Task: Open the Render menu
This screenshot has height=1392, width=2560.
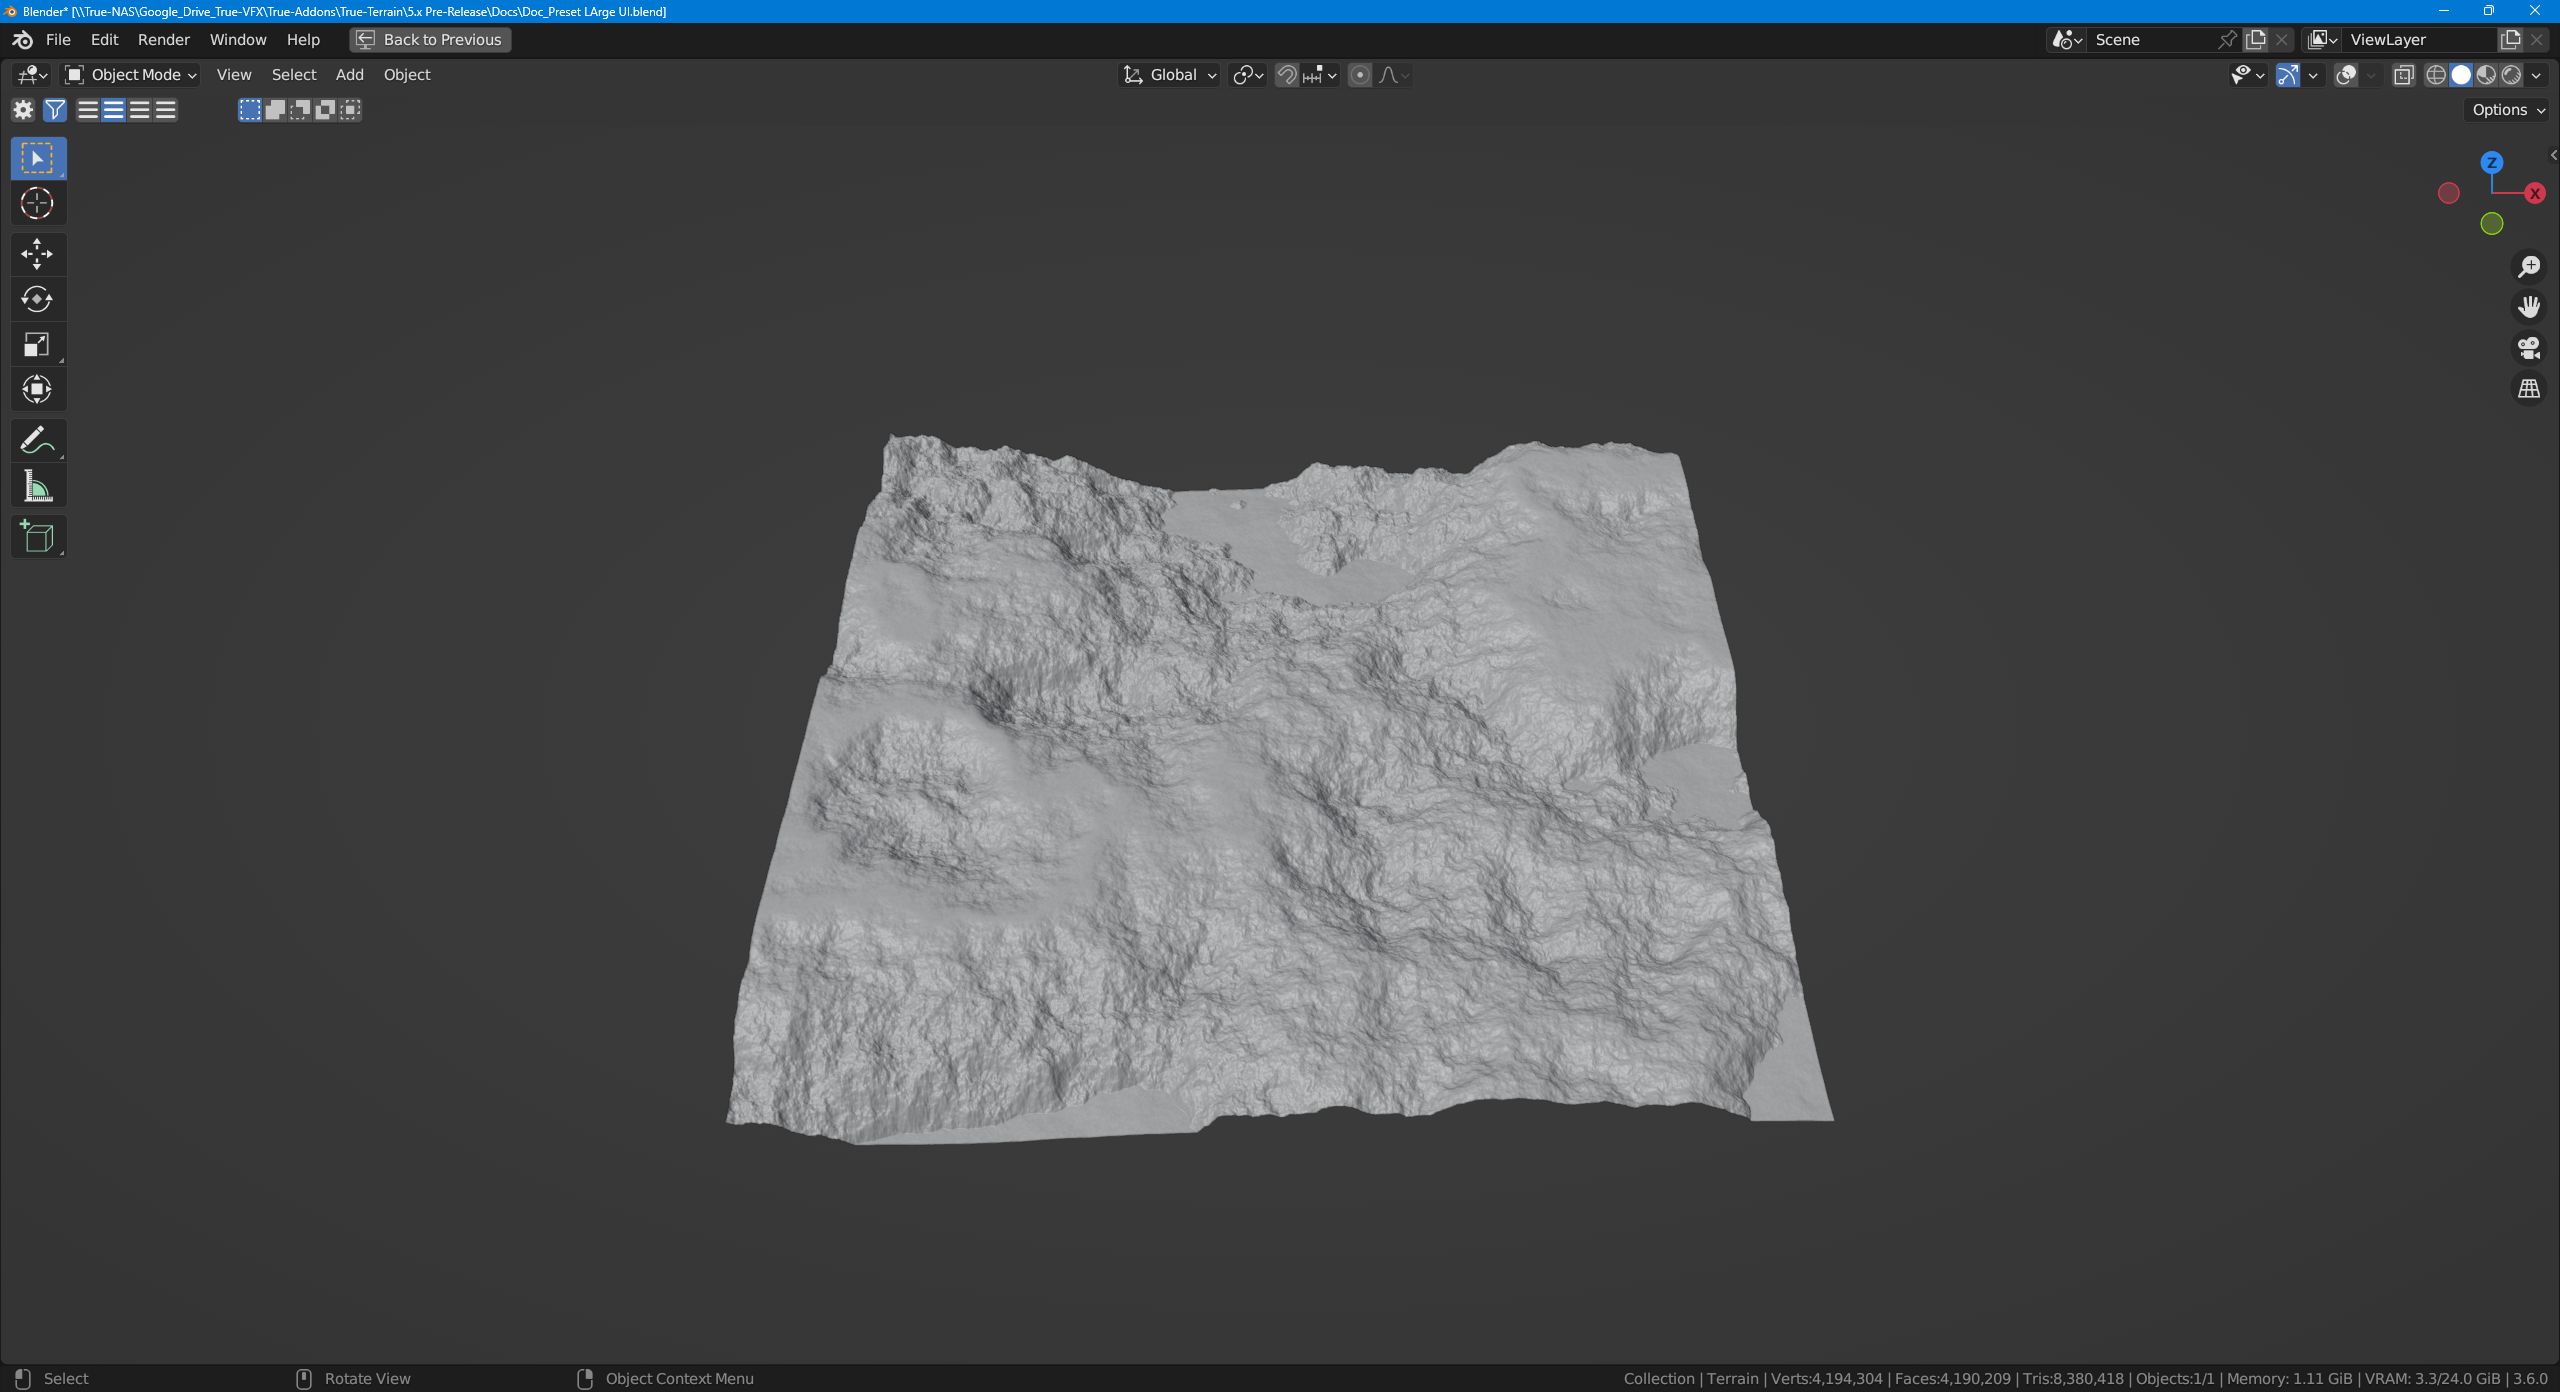Action: 163,40
